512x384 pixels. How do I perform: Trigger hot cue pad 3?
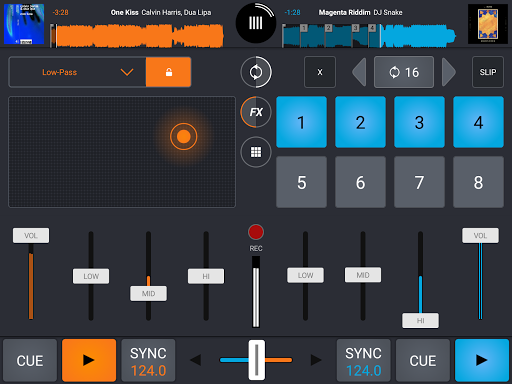point(419,122)
